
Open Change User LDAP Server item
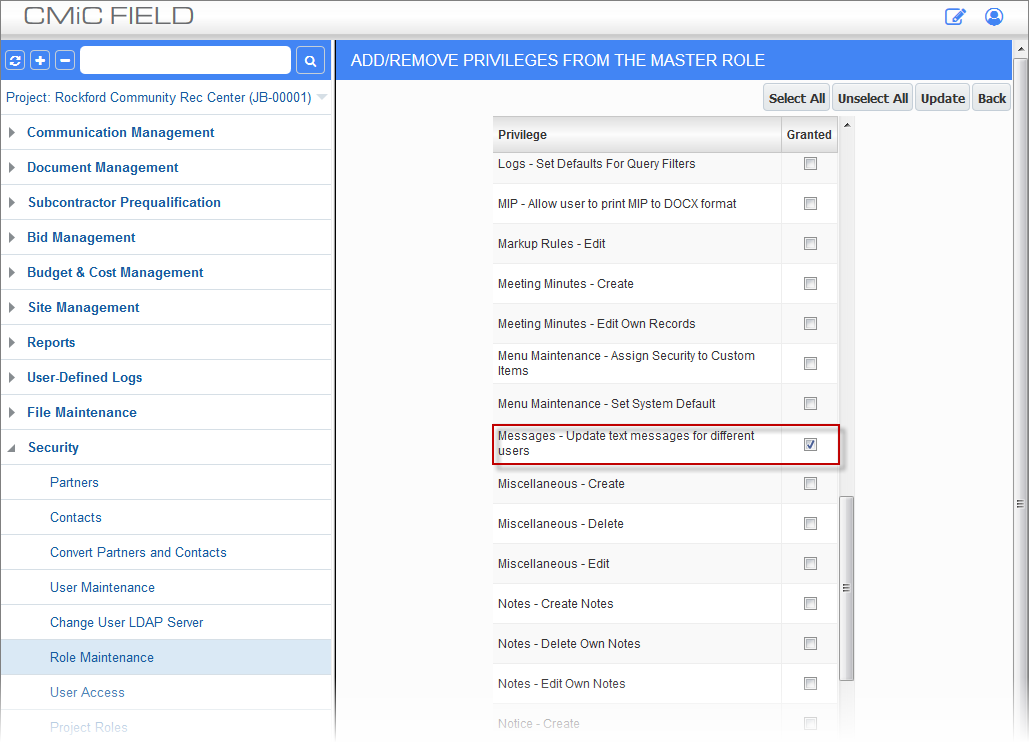click(127, 622)
